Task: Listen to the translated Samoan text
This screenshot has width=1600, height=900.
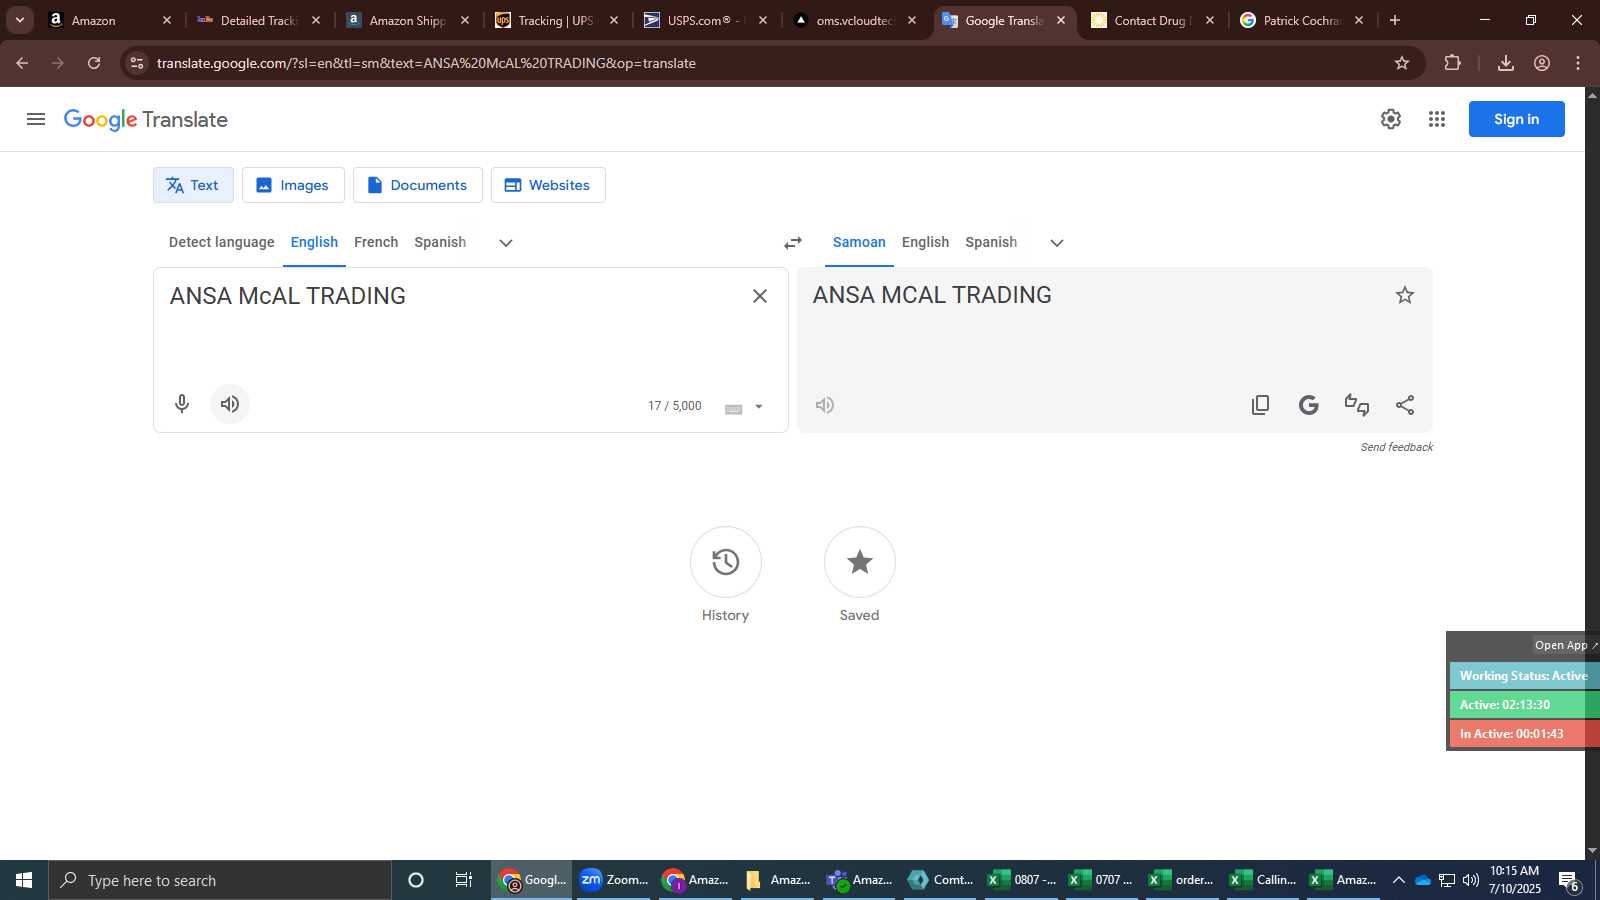Action: [825, 405]
